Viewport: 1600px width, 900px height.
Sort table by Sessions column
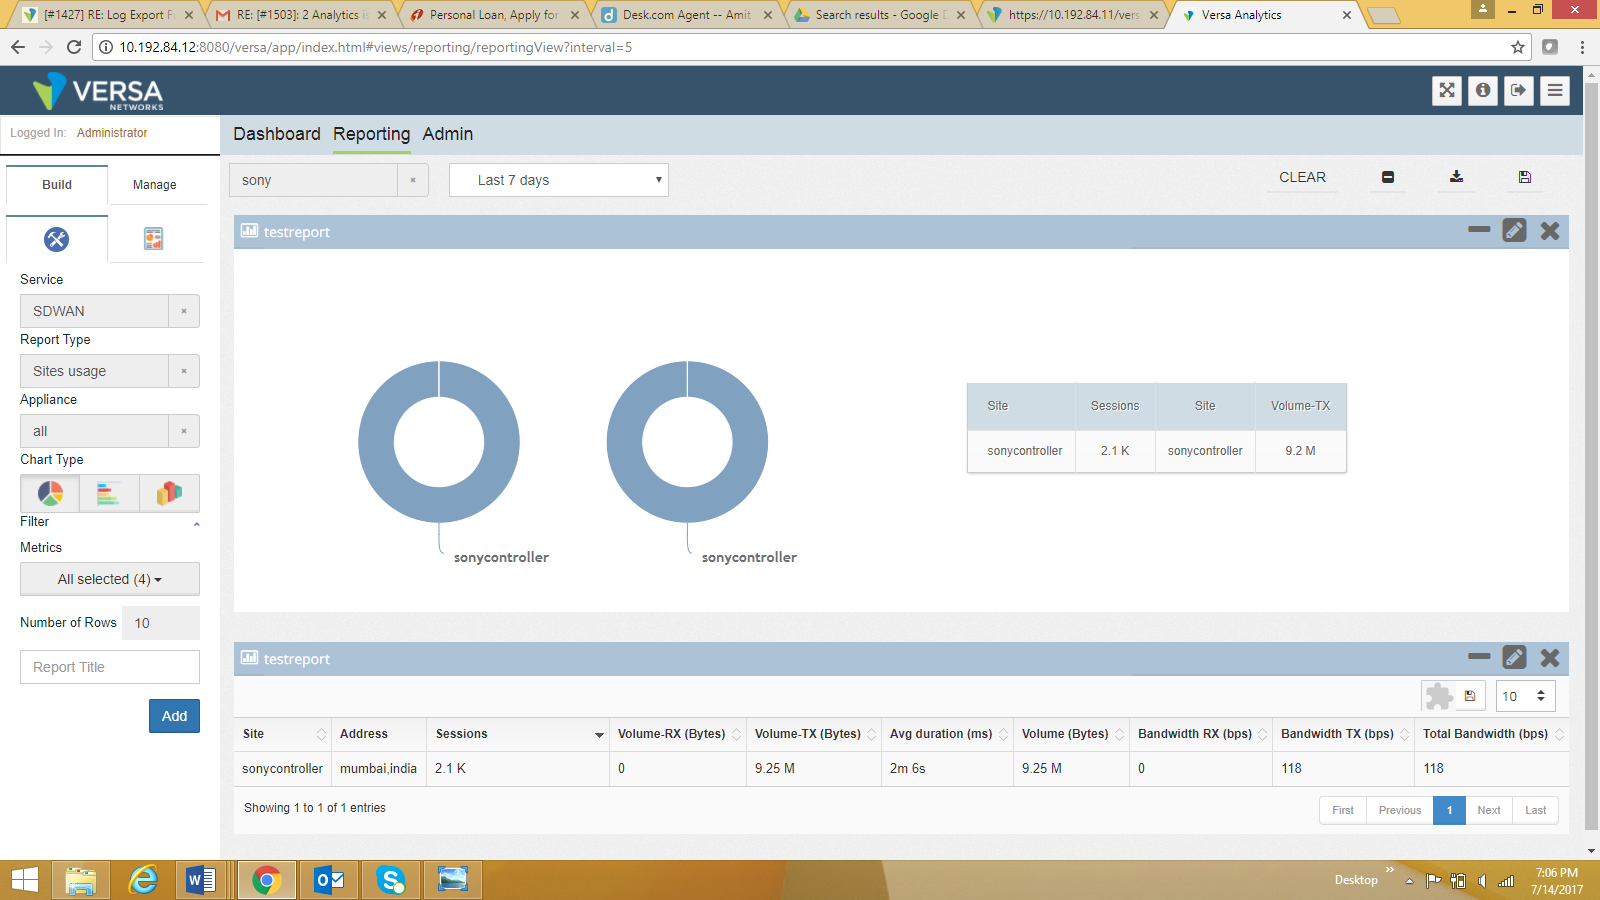pyautogui.click(x=518, y=734)
